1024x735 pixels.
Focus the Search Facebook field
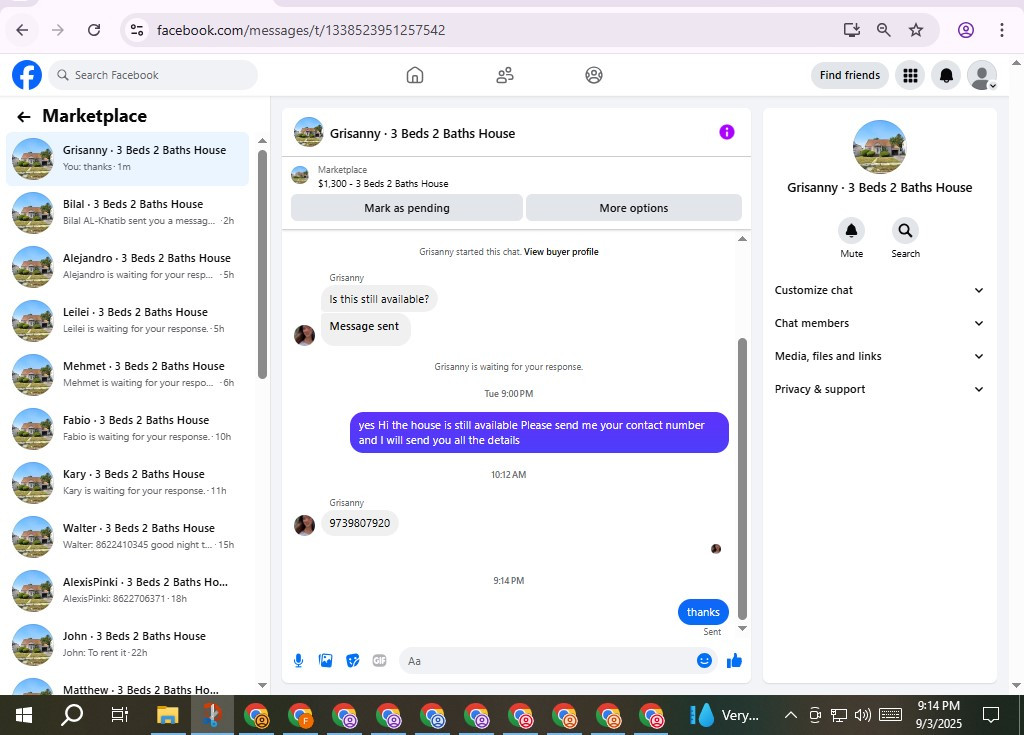pos(153,75)
